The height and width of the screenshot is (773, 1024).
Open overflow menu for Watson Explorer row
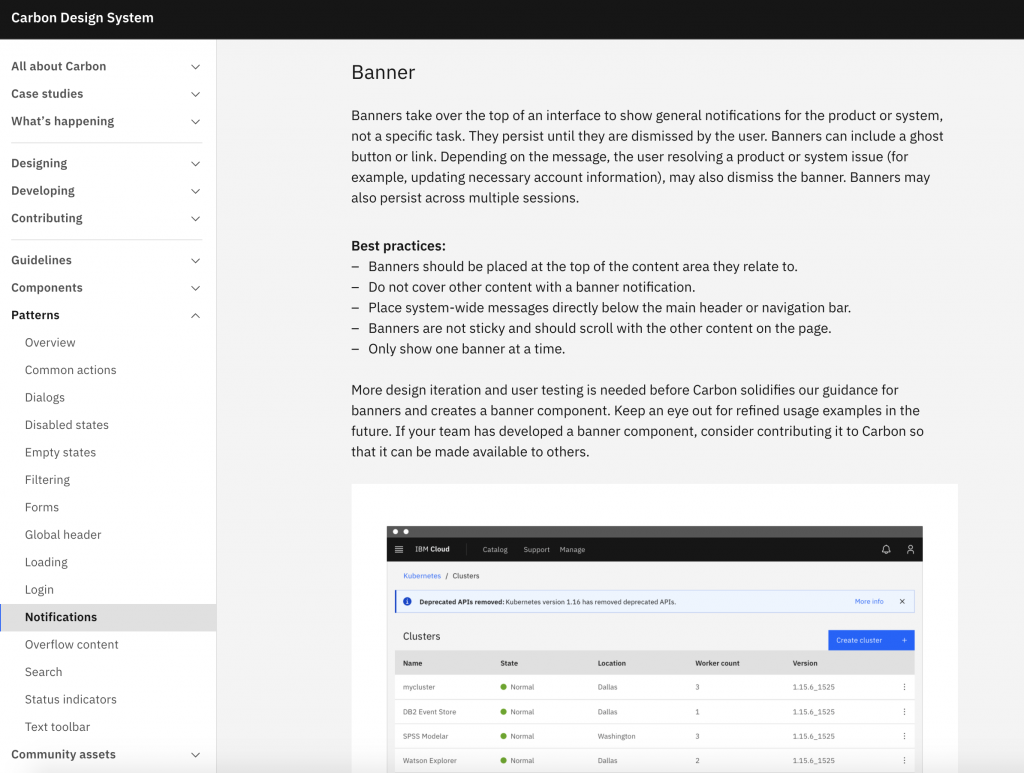[x=904, y=761]
